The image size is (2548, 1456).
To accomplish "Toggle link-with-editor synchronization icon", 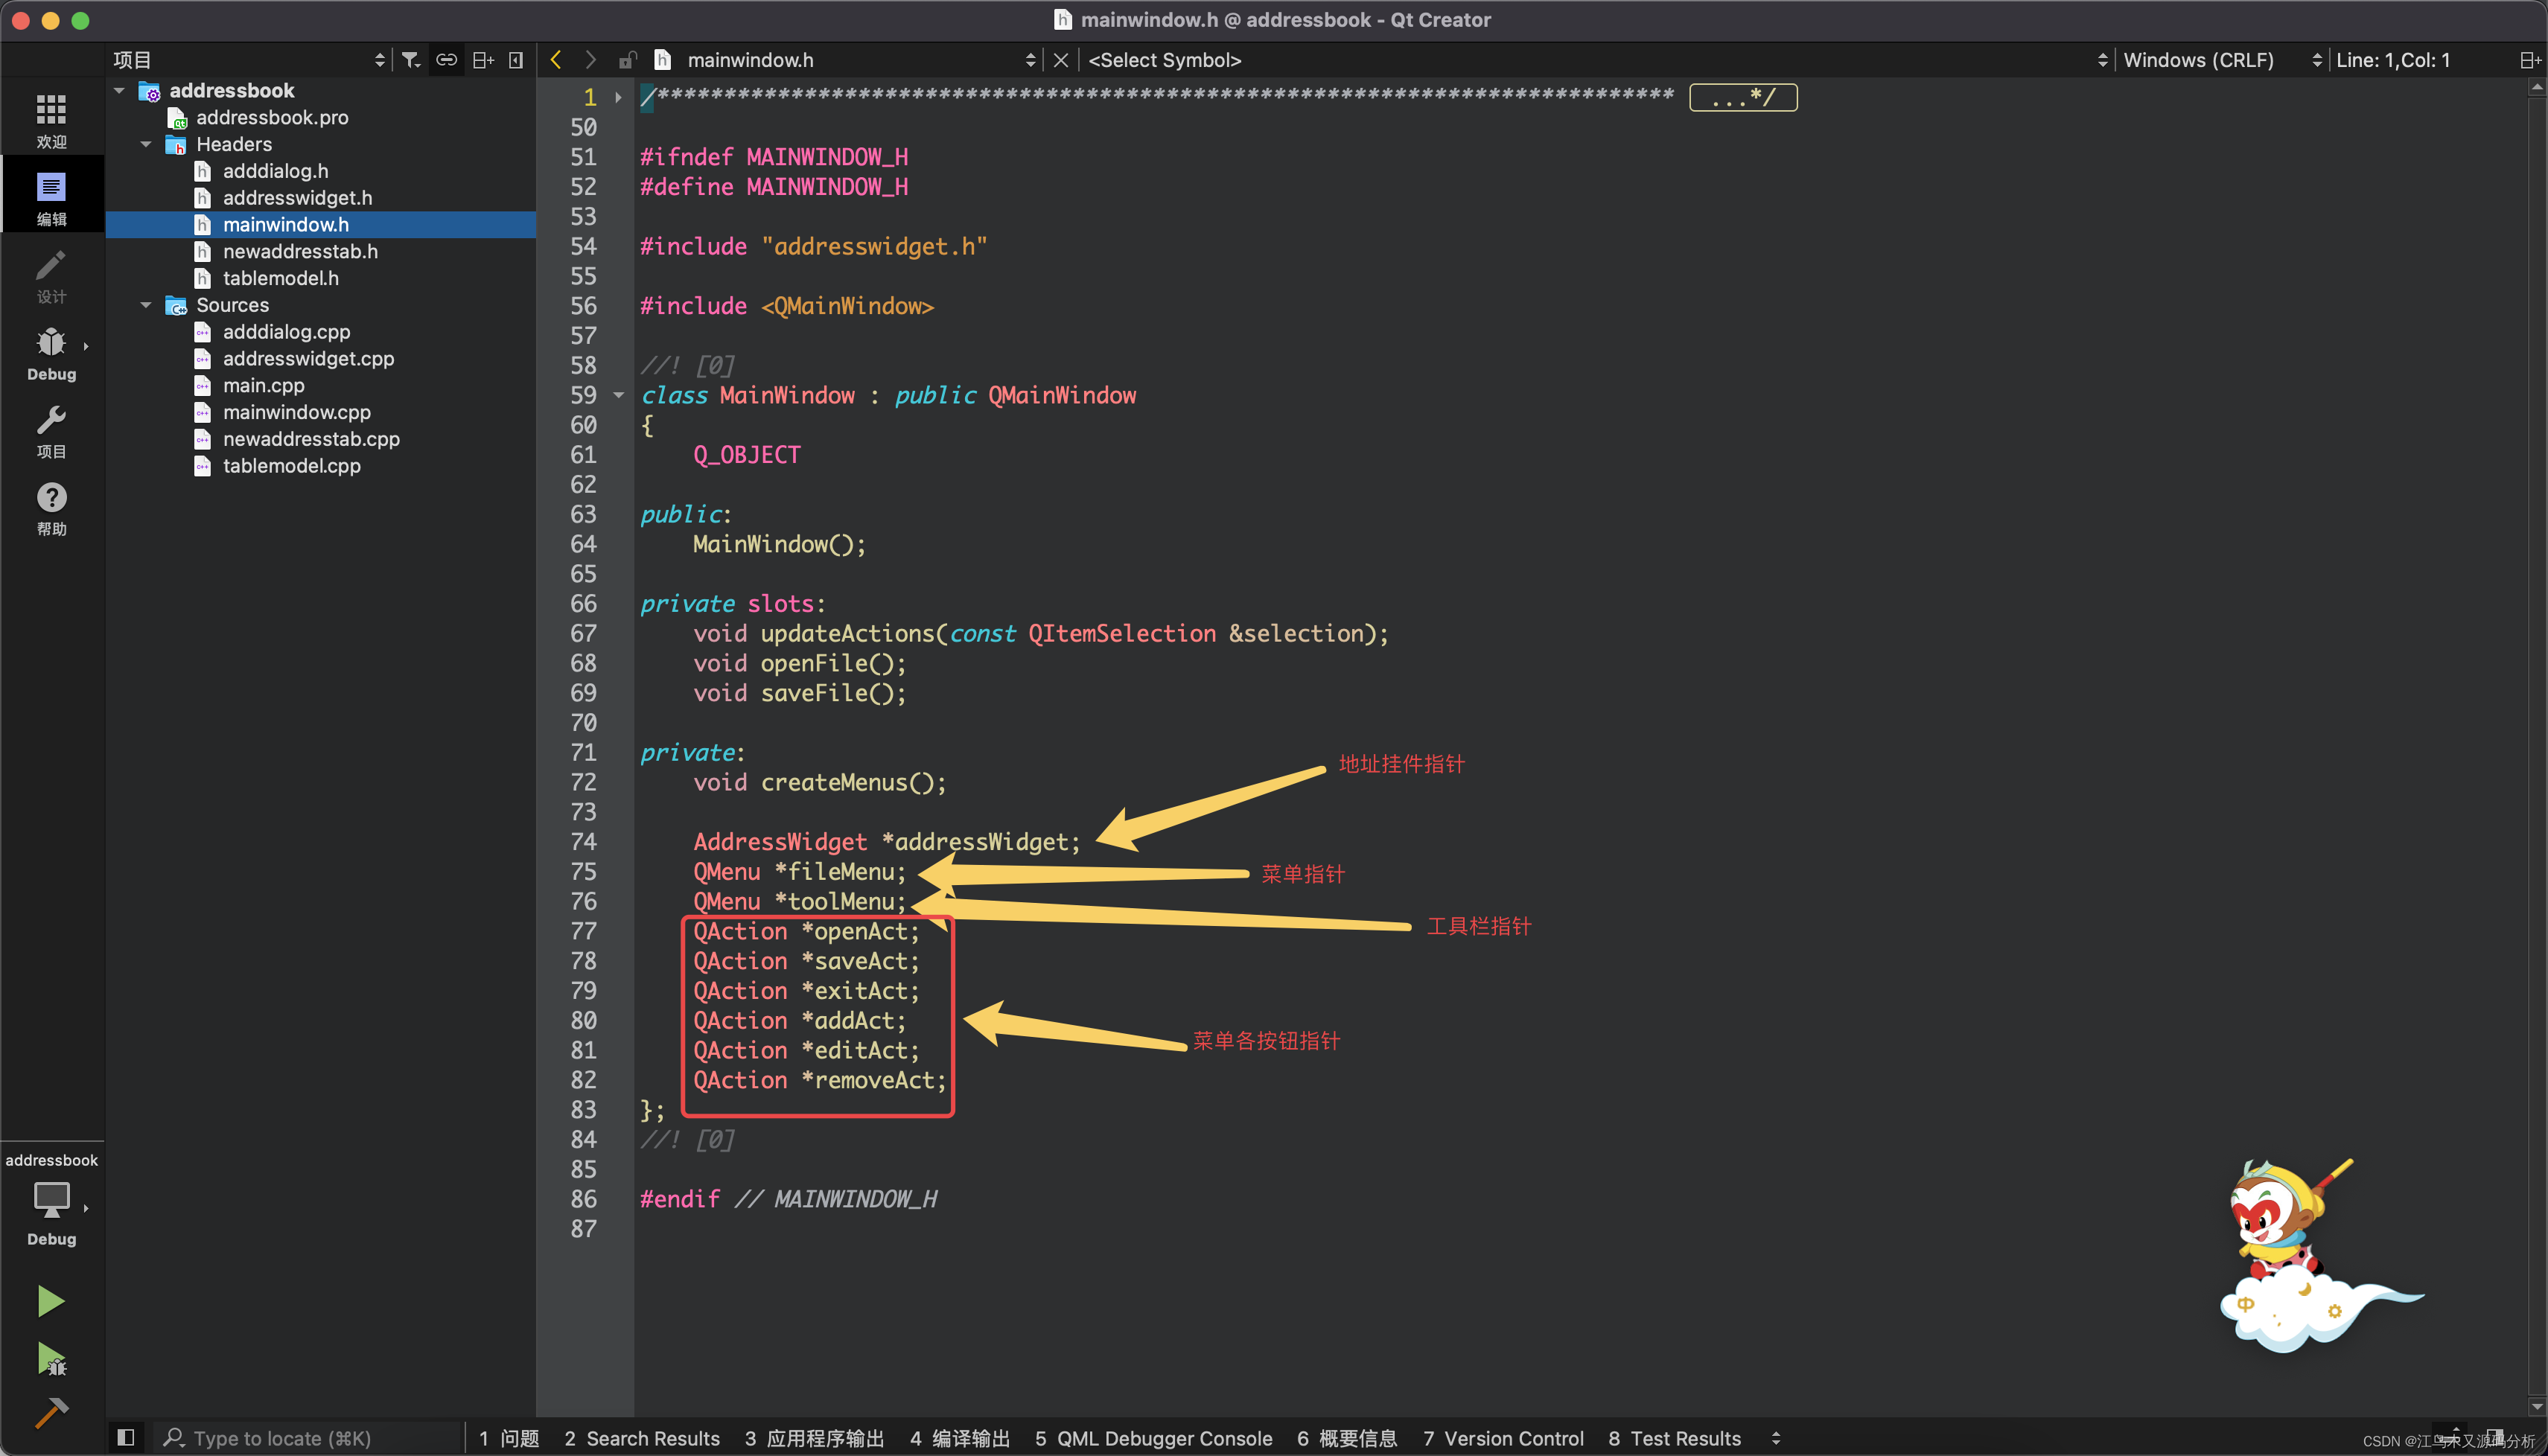I will point(446,60).
